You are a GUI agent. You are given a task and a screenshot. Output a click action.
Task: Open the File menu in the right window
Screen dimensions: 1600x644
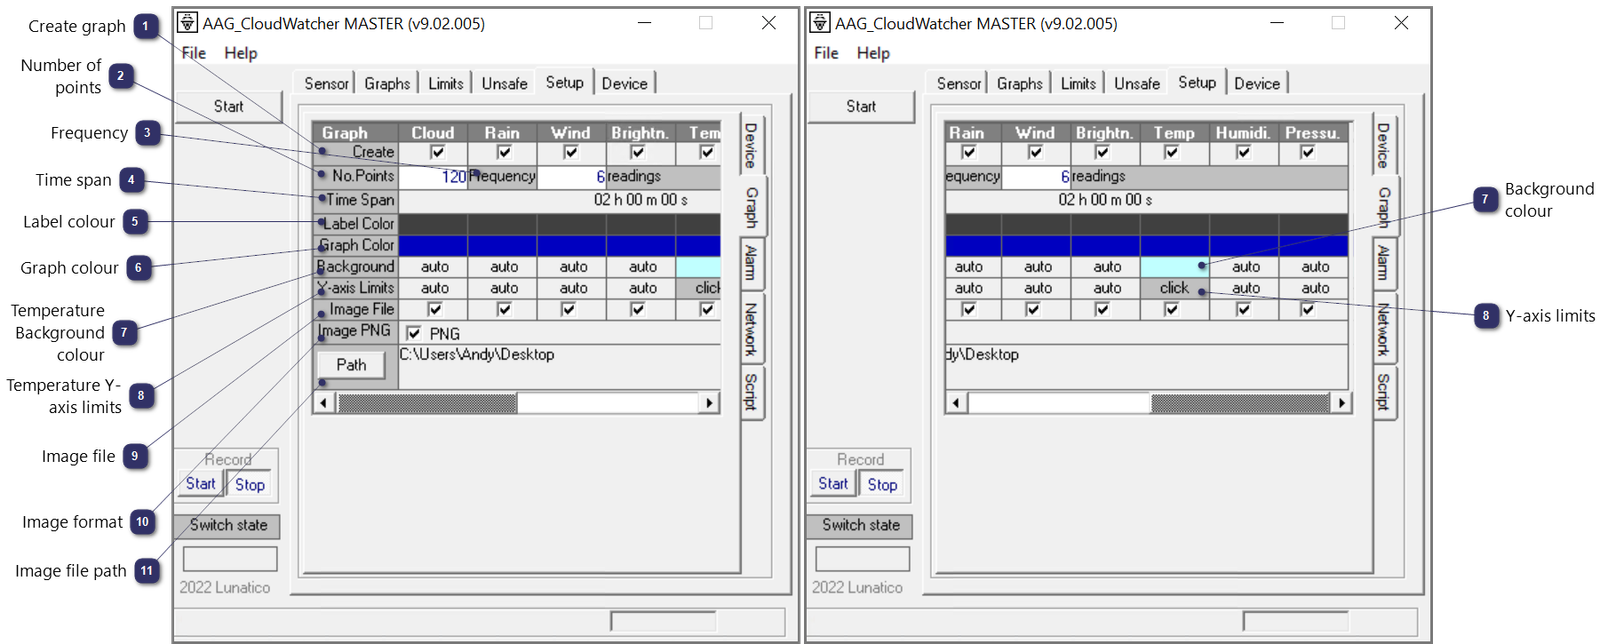tap(826, 53)
